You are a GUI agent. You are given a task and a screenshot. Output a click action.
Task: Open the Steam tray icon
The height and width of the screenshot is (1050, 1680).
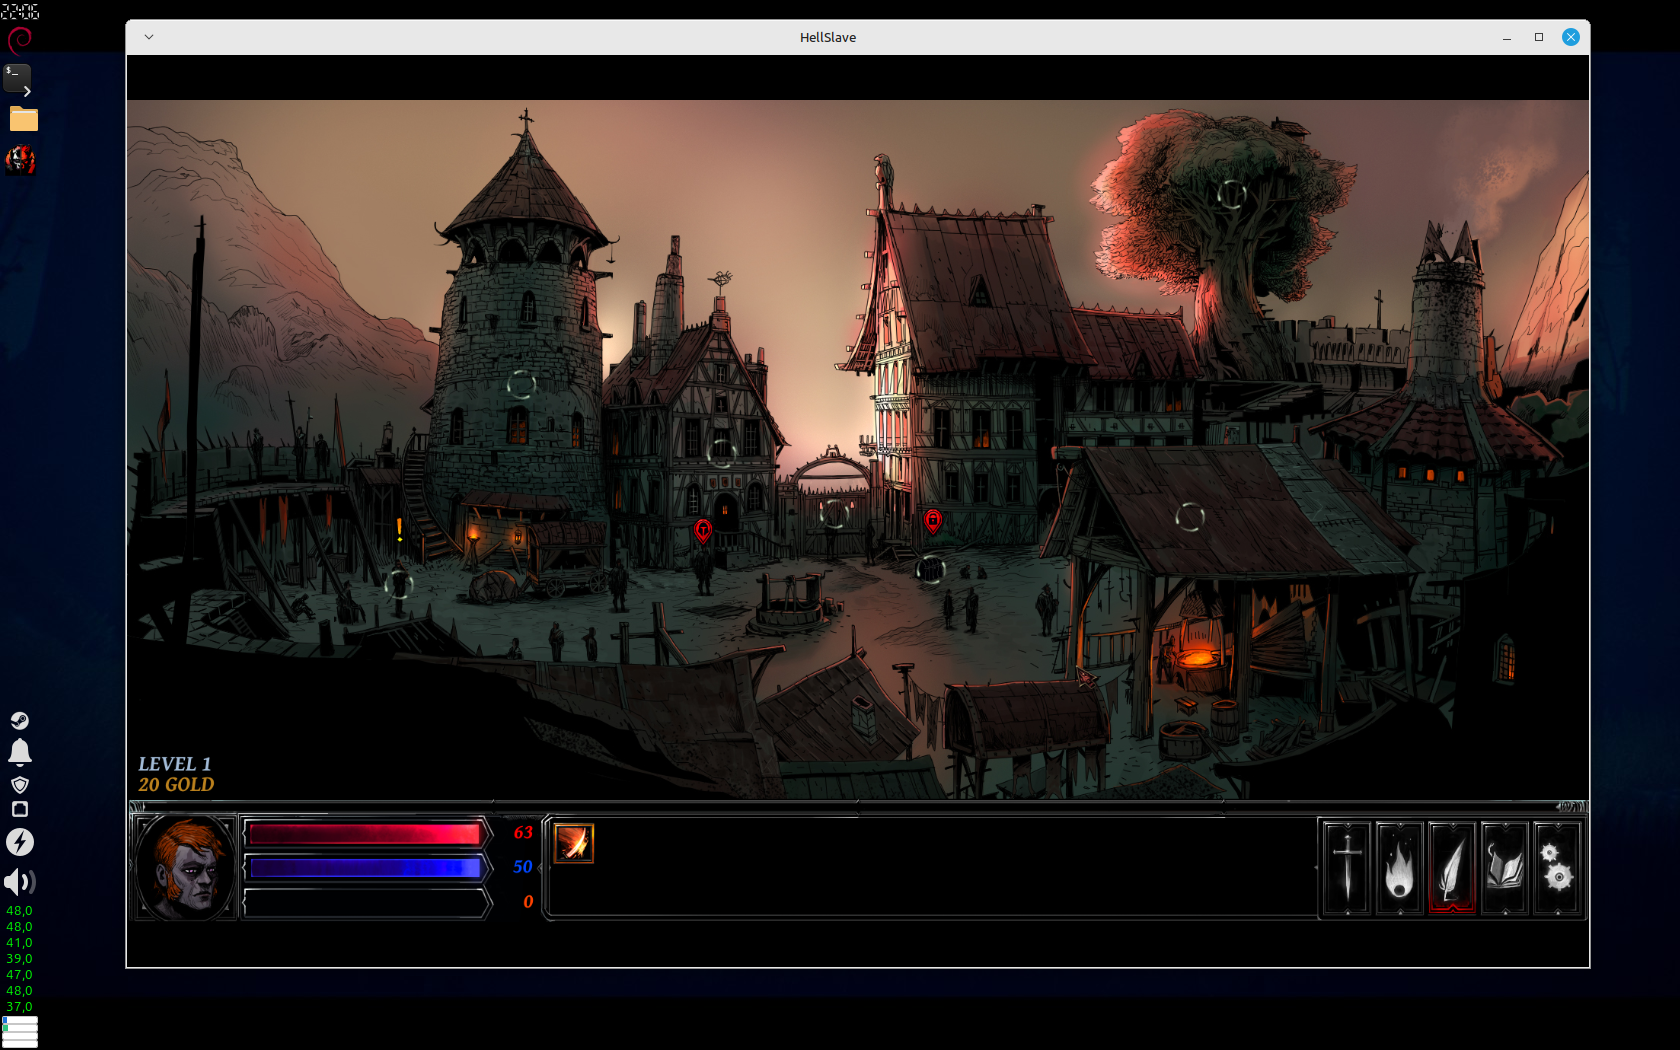(x=19, y=721)
